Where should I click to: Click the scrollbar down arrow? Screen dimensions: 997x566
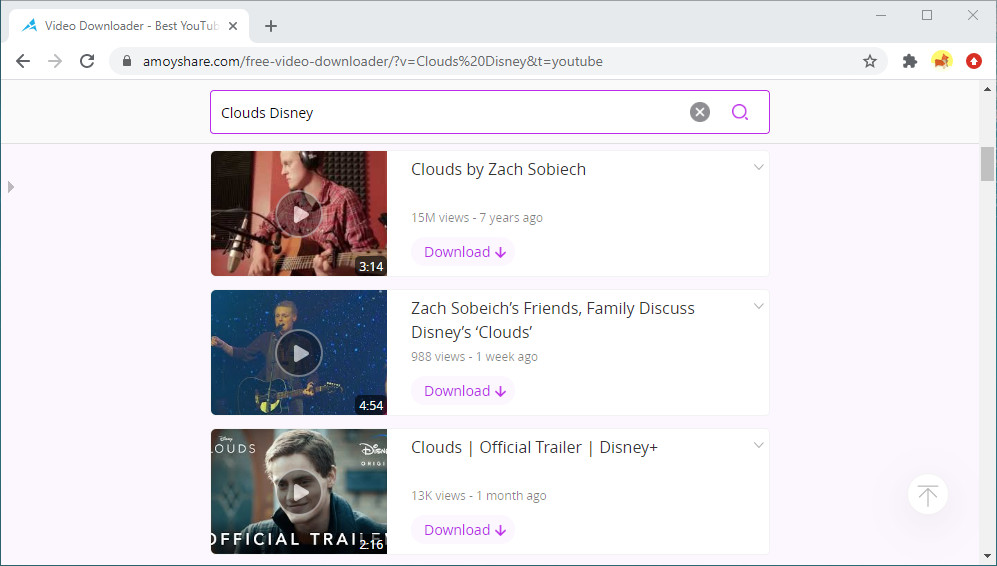pyautogui.click(x=987, y=556)
